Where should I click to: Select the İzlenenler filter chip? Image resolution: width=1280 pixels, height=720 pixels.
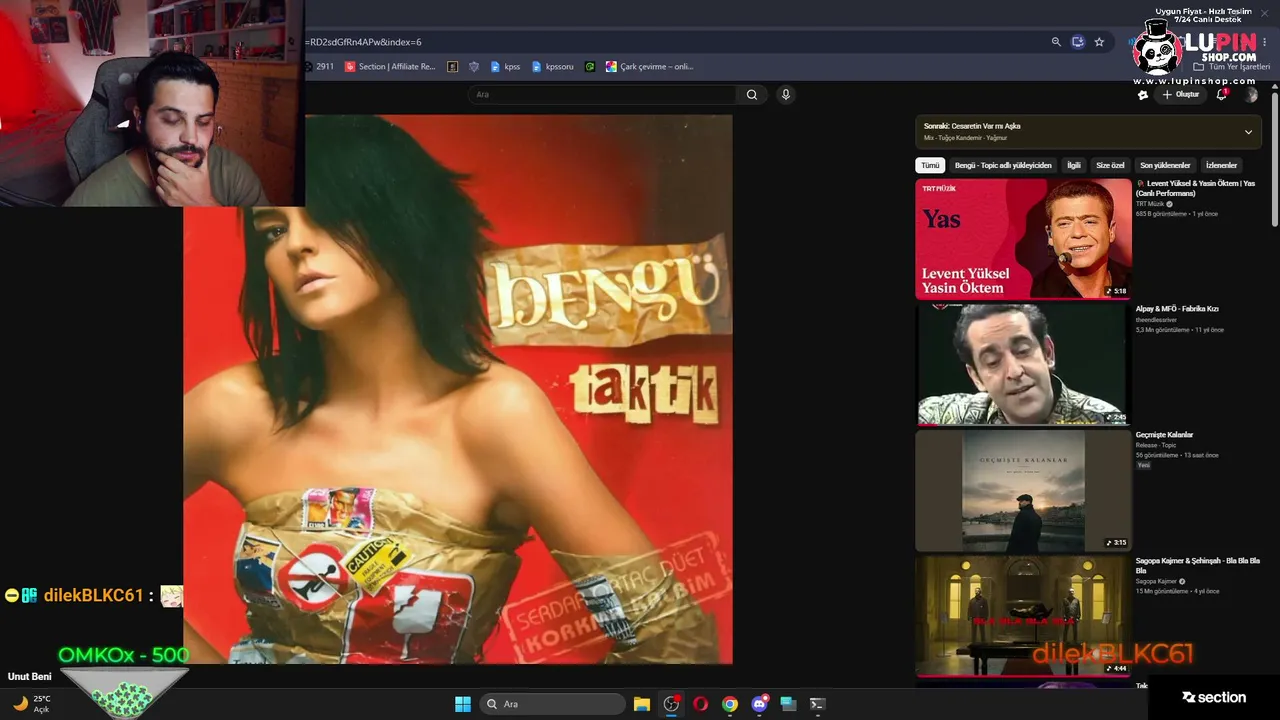coord(1221,165)
